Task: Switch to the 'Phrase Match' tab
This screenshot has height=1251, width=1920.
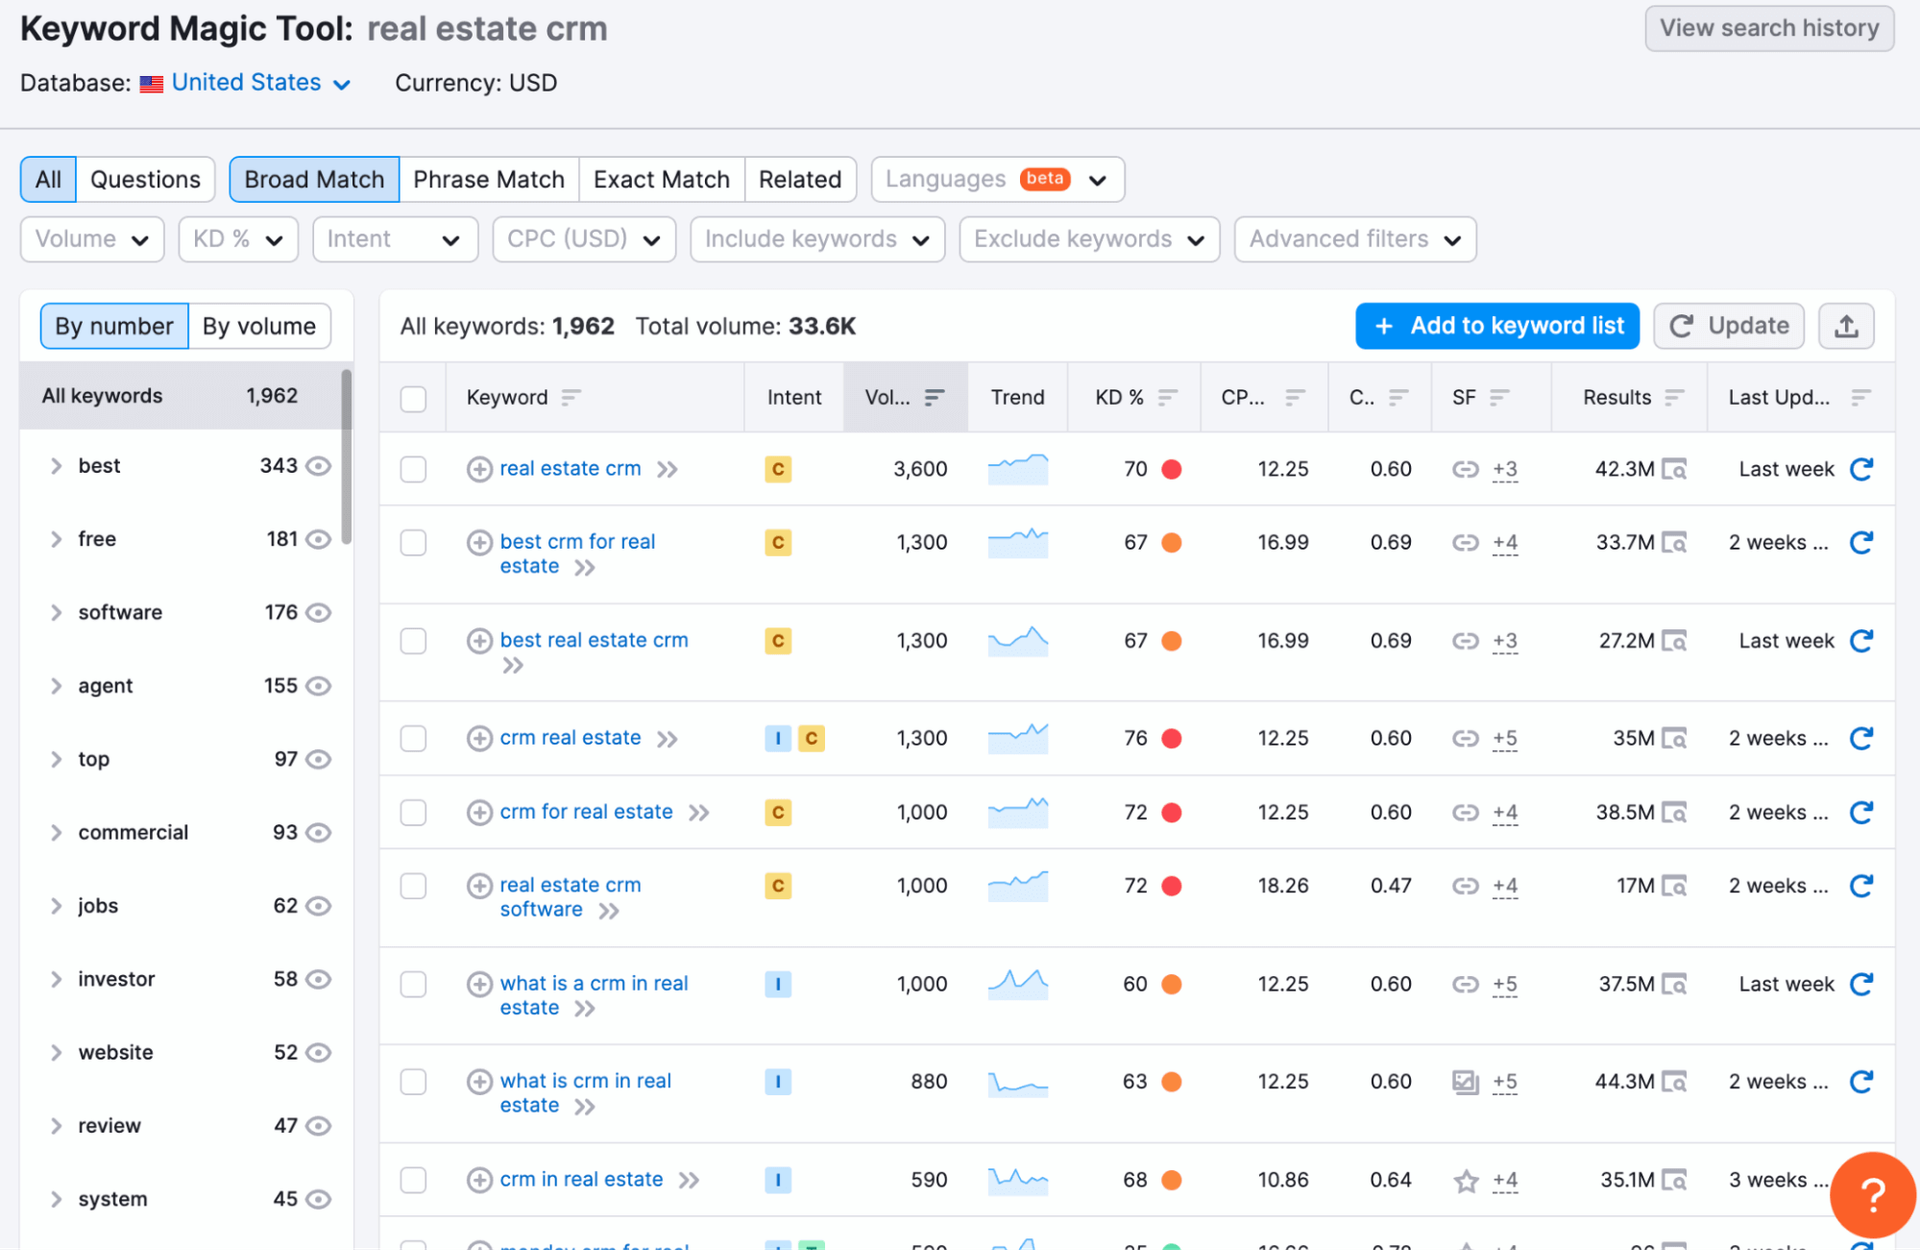Action: 488,180
